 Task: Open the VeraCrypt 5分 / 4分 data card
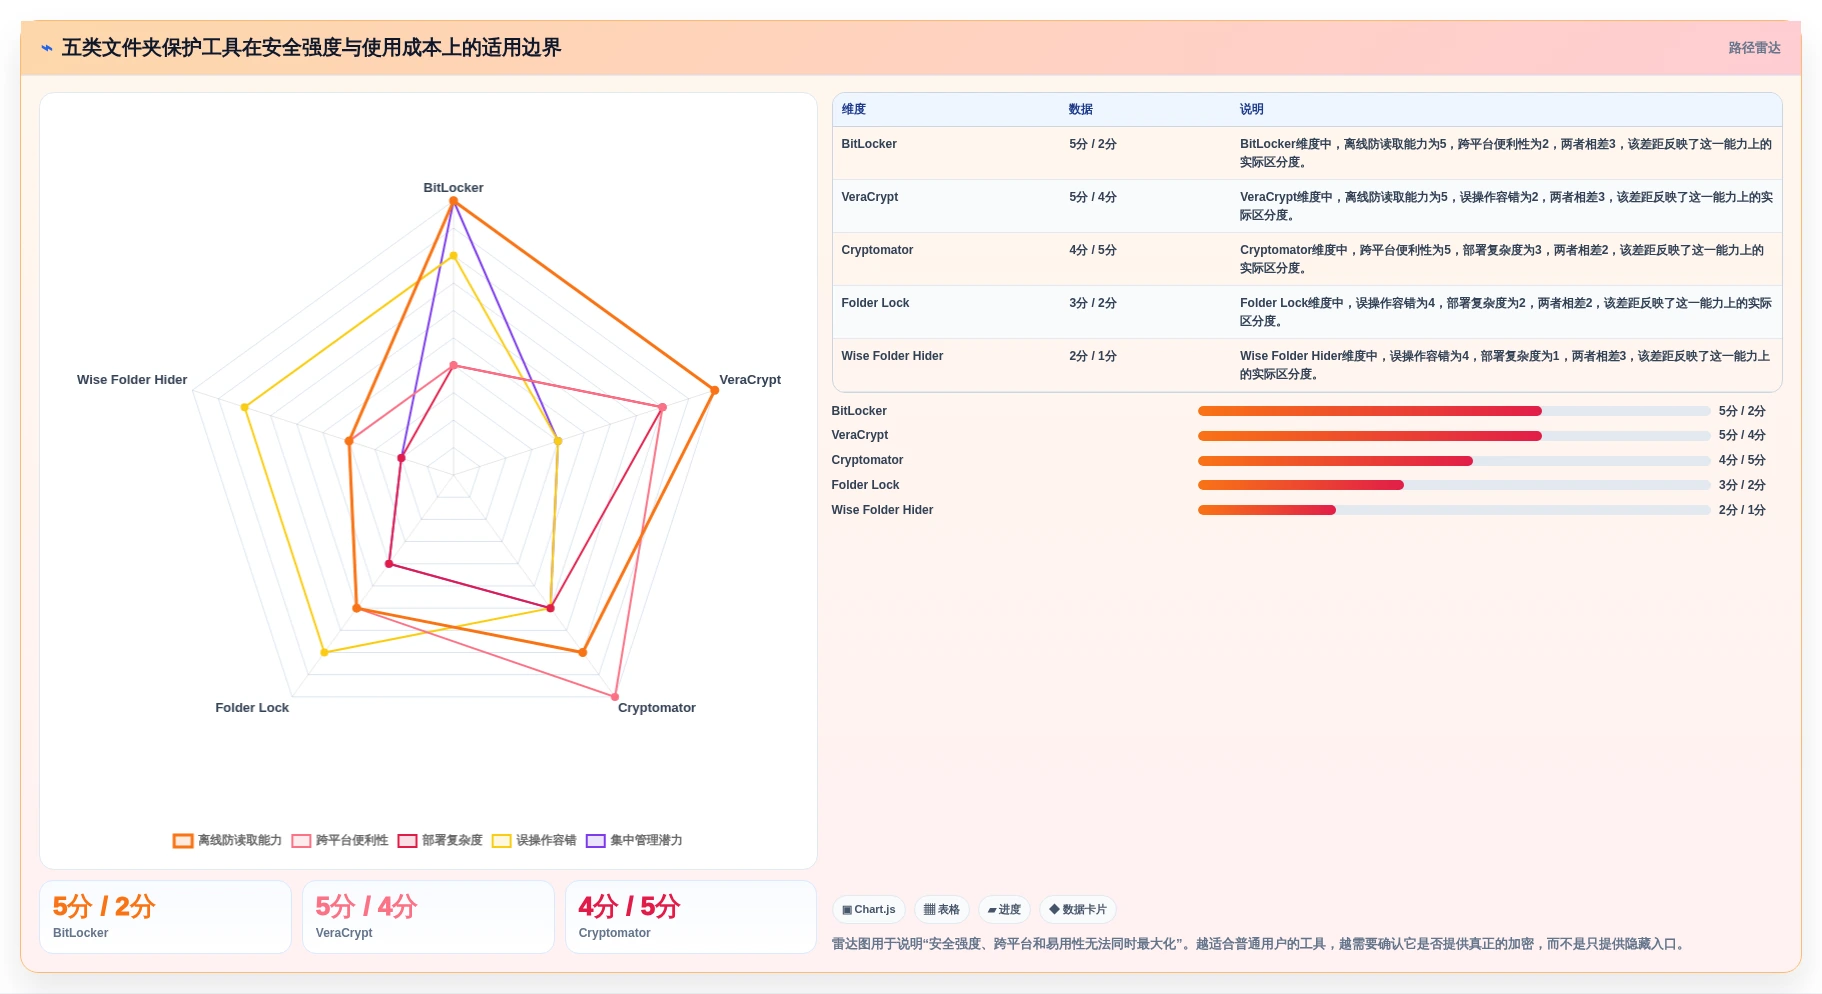click(x=428, y=917)
